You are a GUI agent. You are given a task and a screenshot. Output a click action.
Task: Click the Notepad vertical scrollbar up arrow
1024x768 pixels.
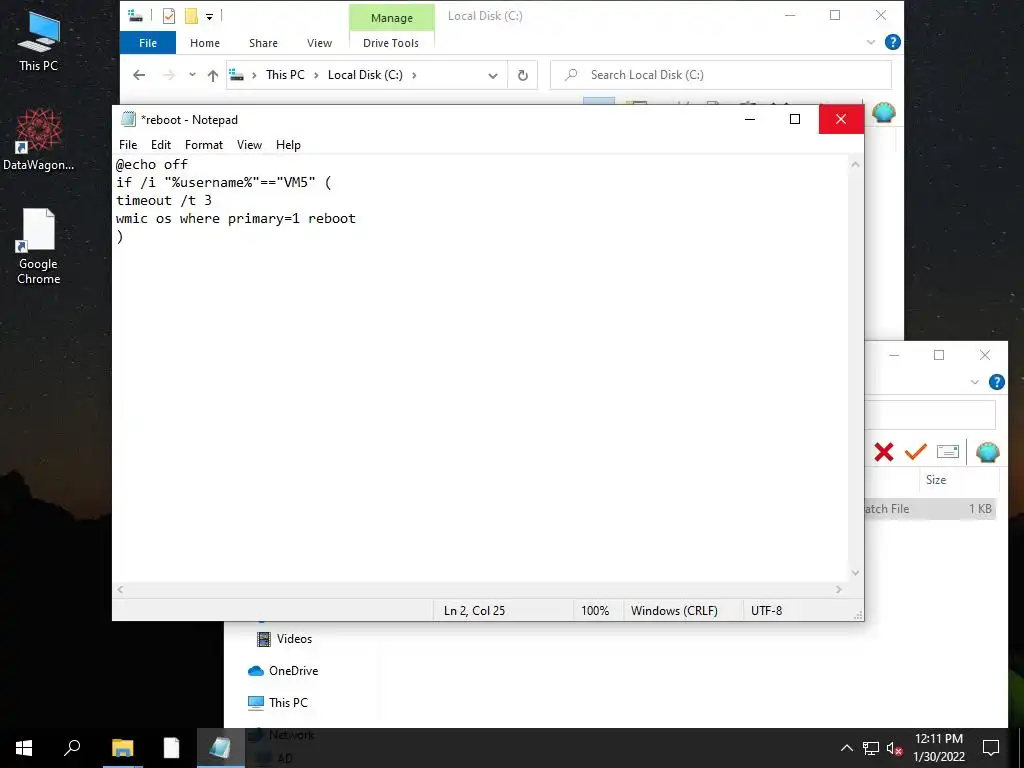(x=856, y=165)
